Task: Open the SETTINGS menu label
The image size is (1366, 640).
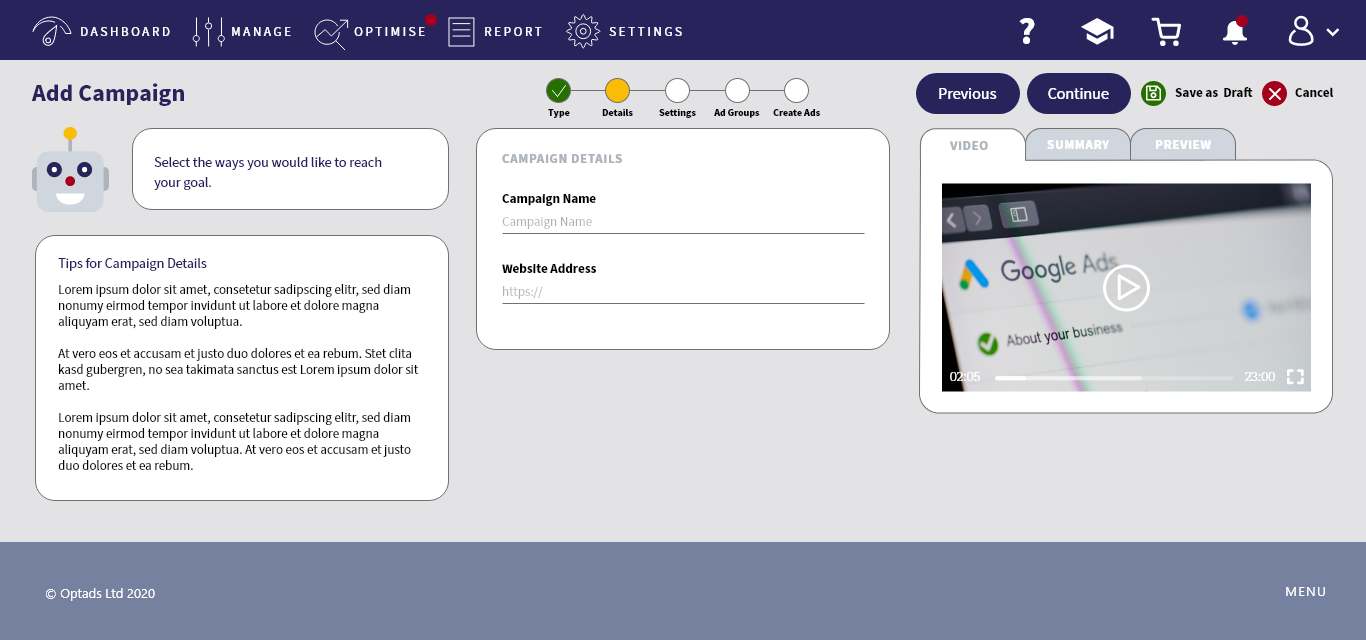Action: click(646, 32)
